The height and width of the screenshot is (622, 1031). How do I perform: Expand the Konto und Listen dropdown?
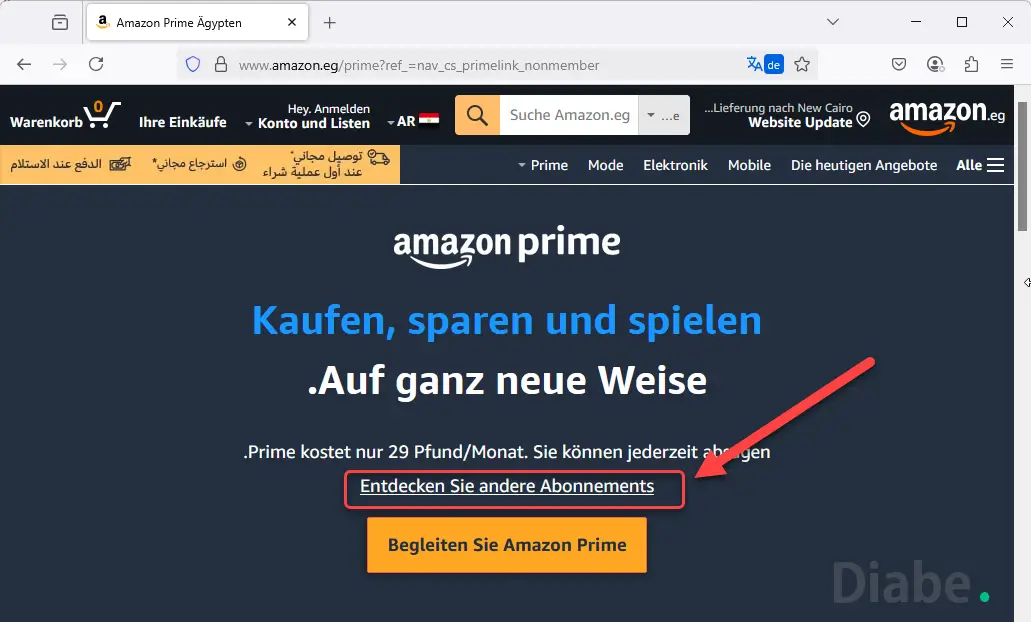pos(308,123)
